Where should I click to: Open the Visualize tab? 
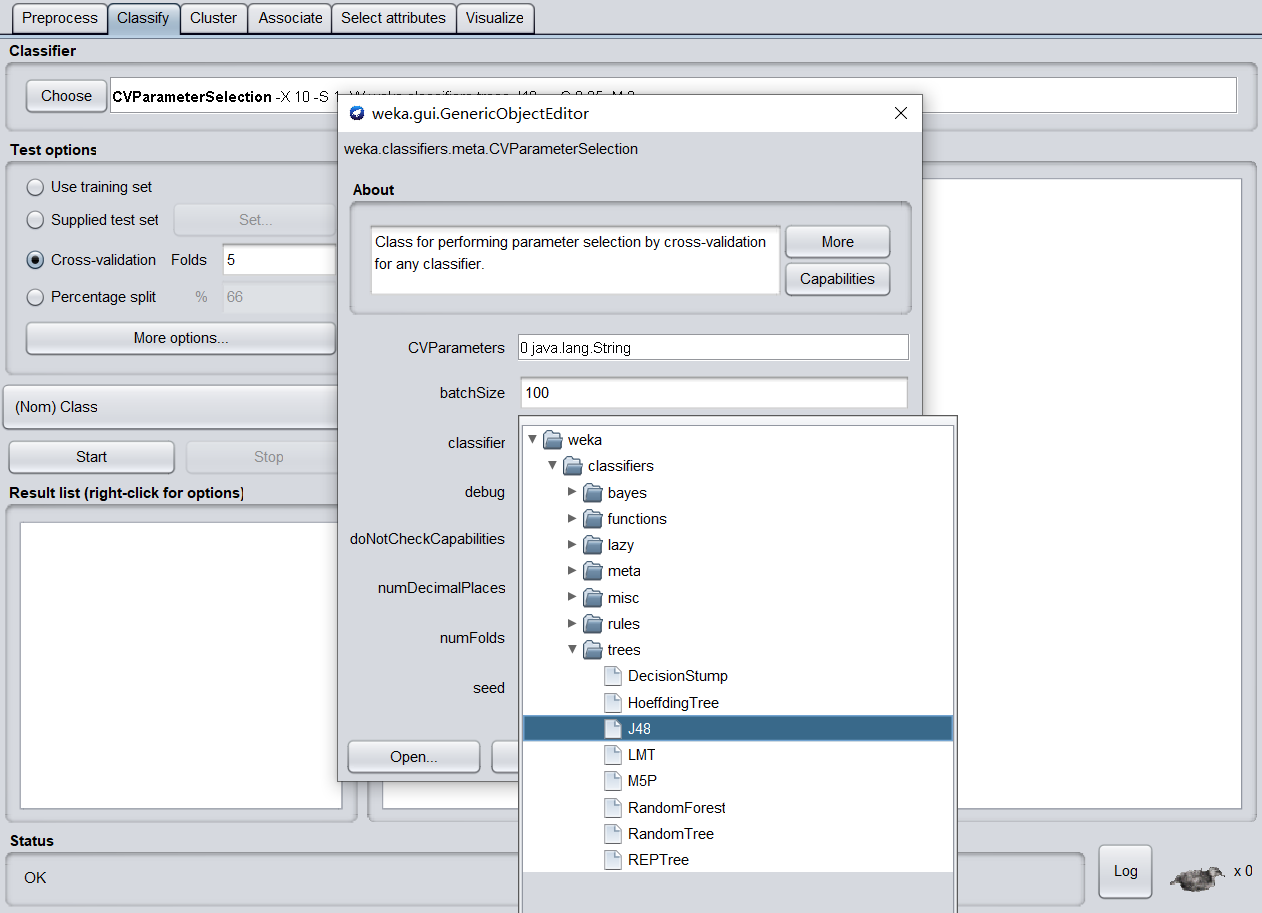click(495, 18)
